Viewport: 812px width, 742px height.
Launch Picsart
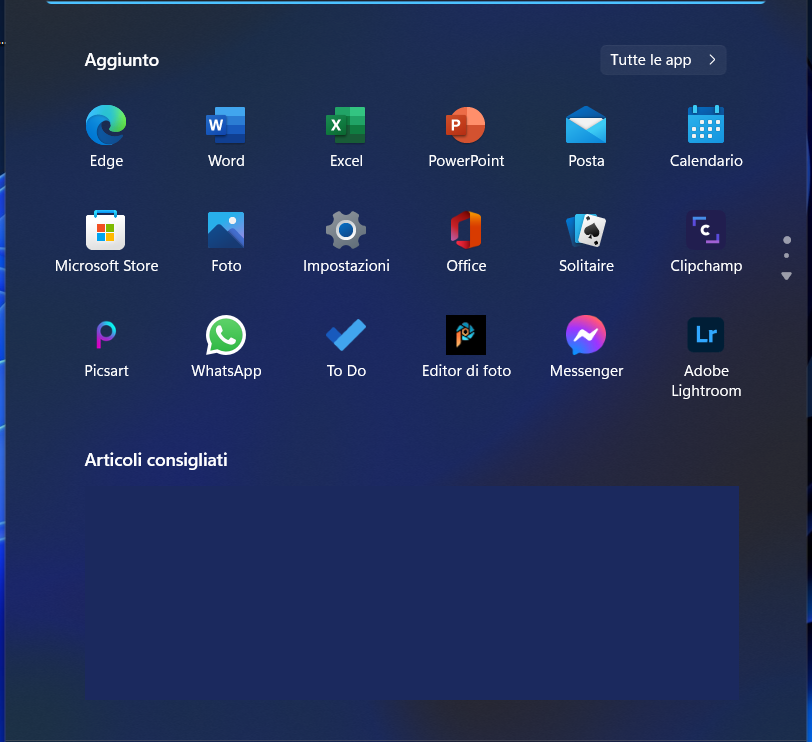pyautogui.click(x=106, y=347)
